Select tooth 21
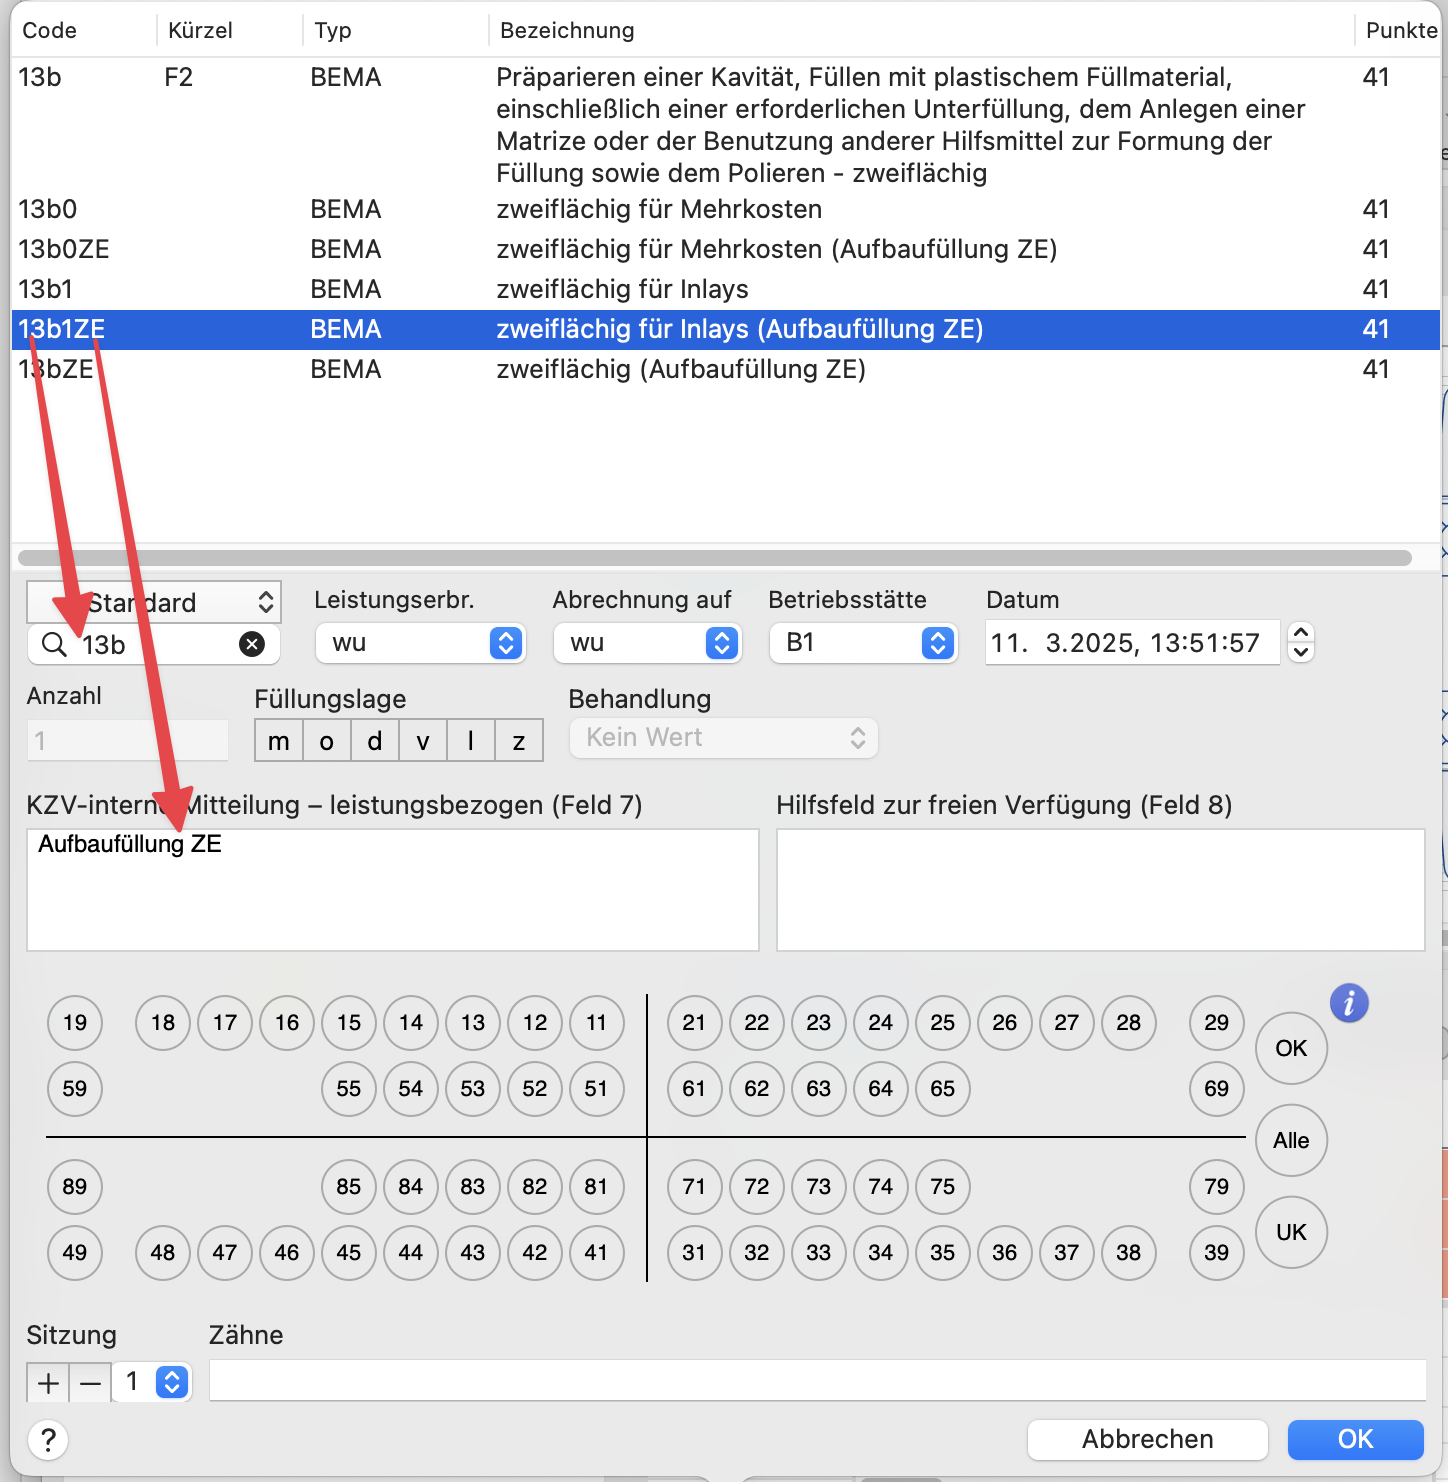 tap(695, 1022)
